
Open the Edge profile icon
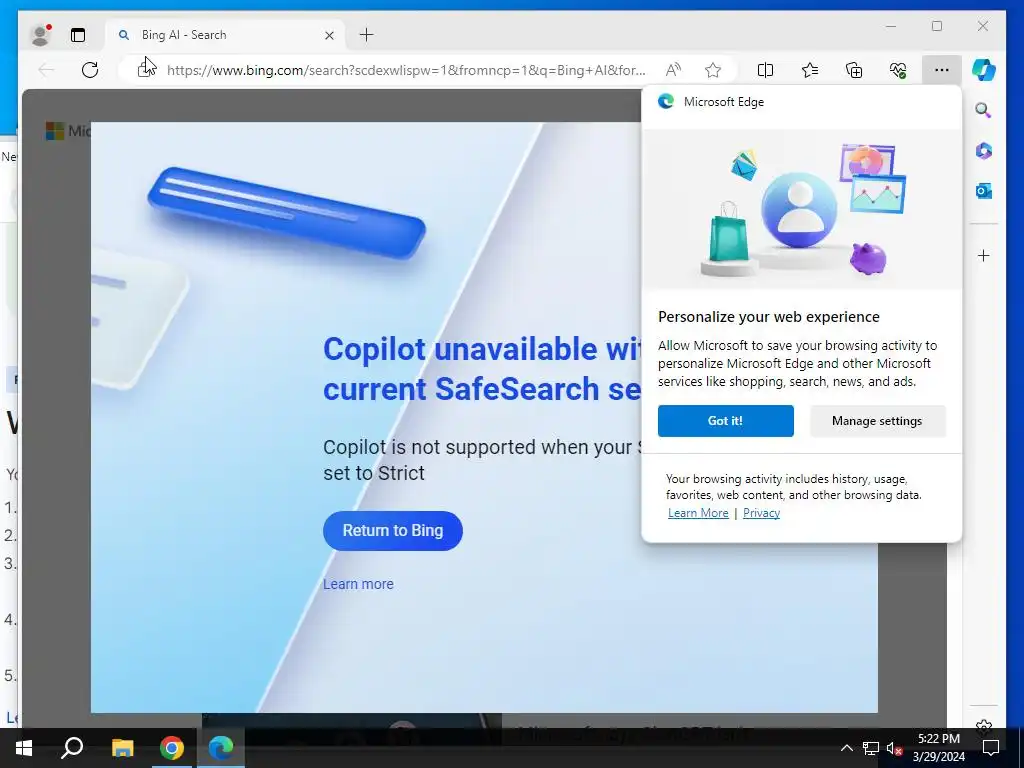[40, 35]
